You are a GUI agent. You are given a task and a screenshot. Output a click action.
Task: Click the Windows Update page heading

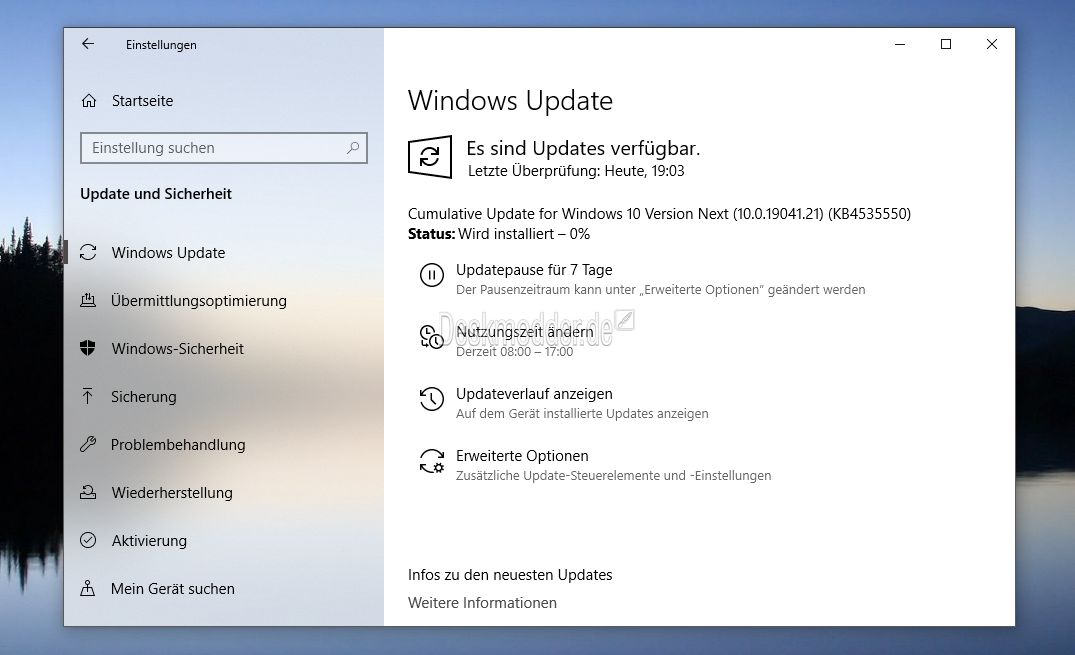click(x=510, y=101)
